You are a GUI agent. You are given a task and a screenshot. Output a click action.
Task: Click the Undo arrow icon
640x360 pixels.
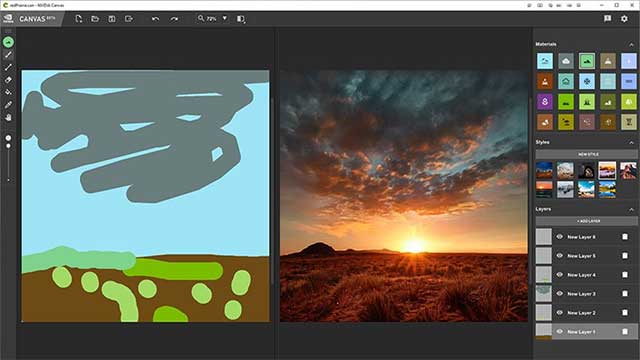tap(156, 19)
